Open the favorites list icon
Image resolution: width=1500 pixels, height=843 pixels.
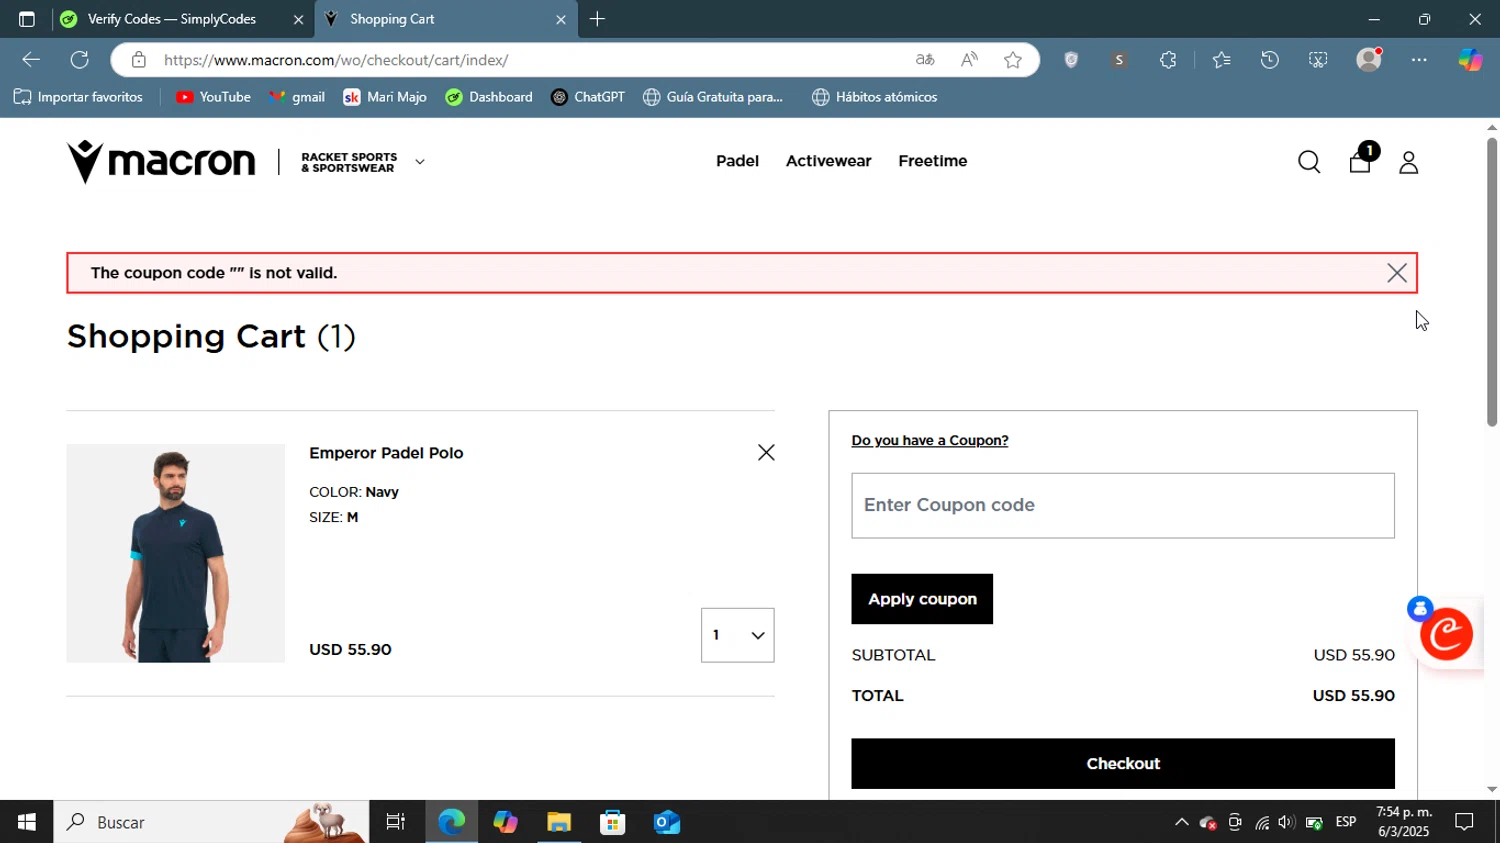1221,60
